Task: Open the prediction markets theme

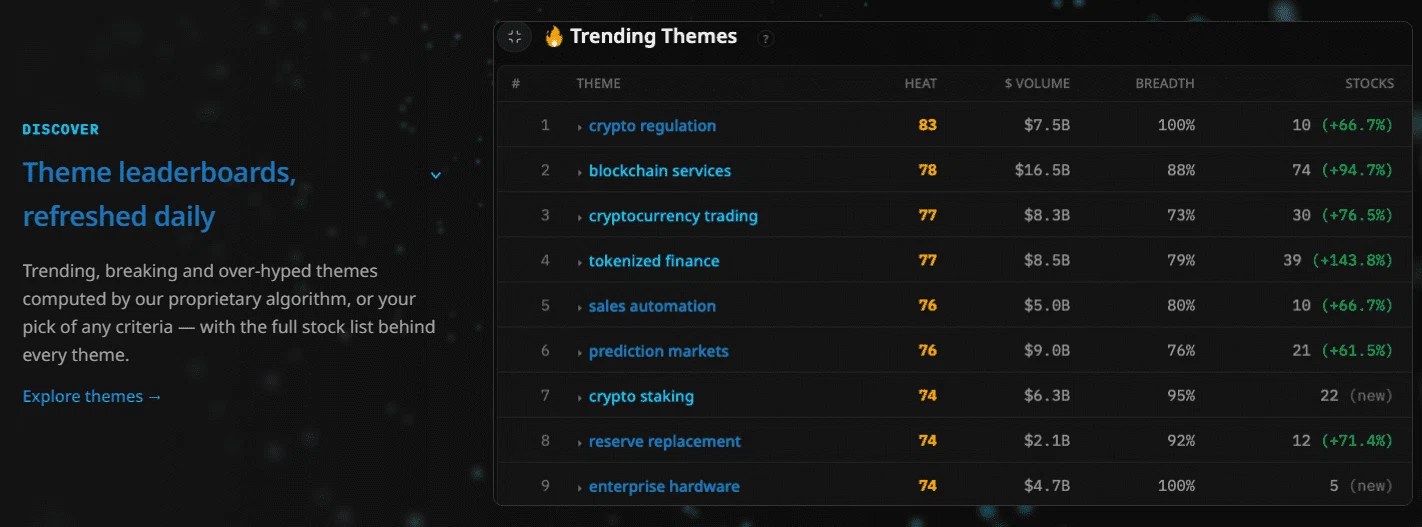Action: (659, 351)
